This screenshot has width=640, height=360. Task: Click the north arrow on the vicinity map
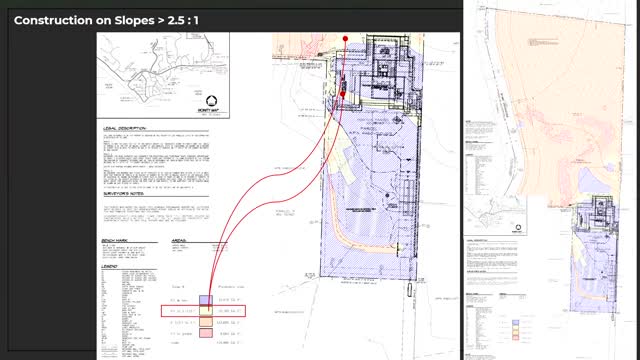tap(211, 100)
